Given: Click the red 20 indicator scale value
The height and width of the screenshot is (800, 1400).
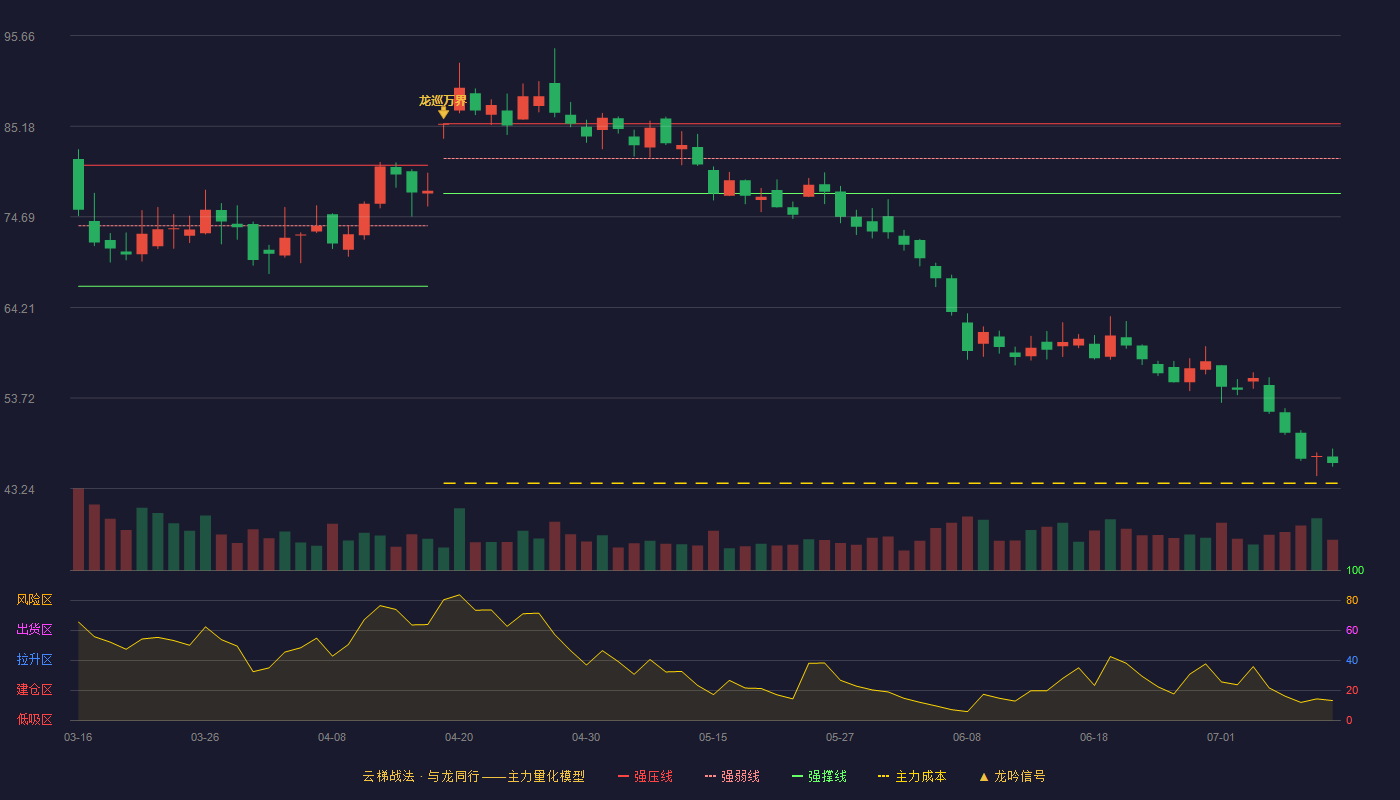Looking at the screenshot, I should point(1352,690).
